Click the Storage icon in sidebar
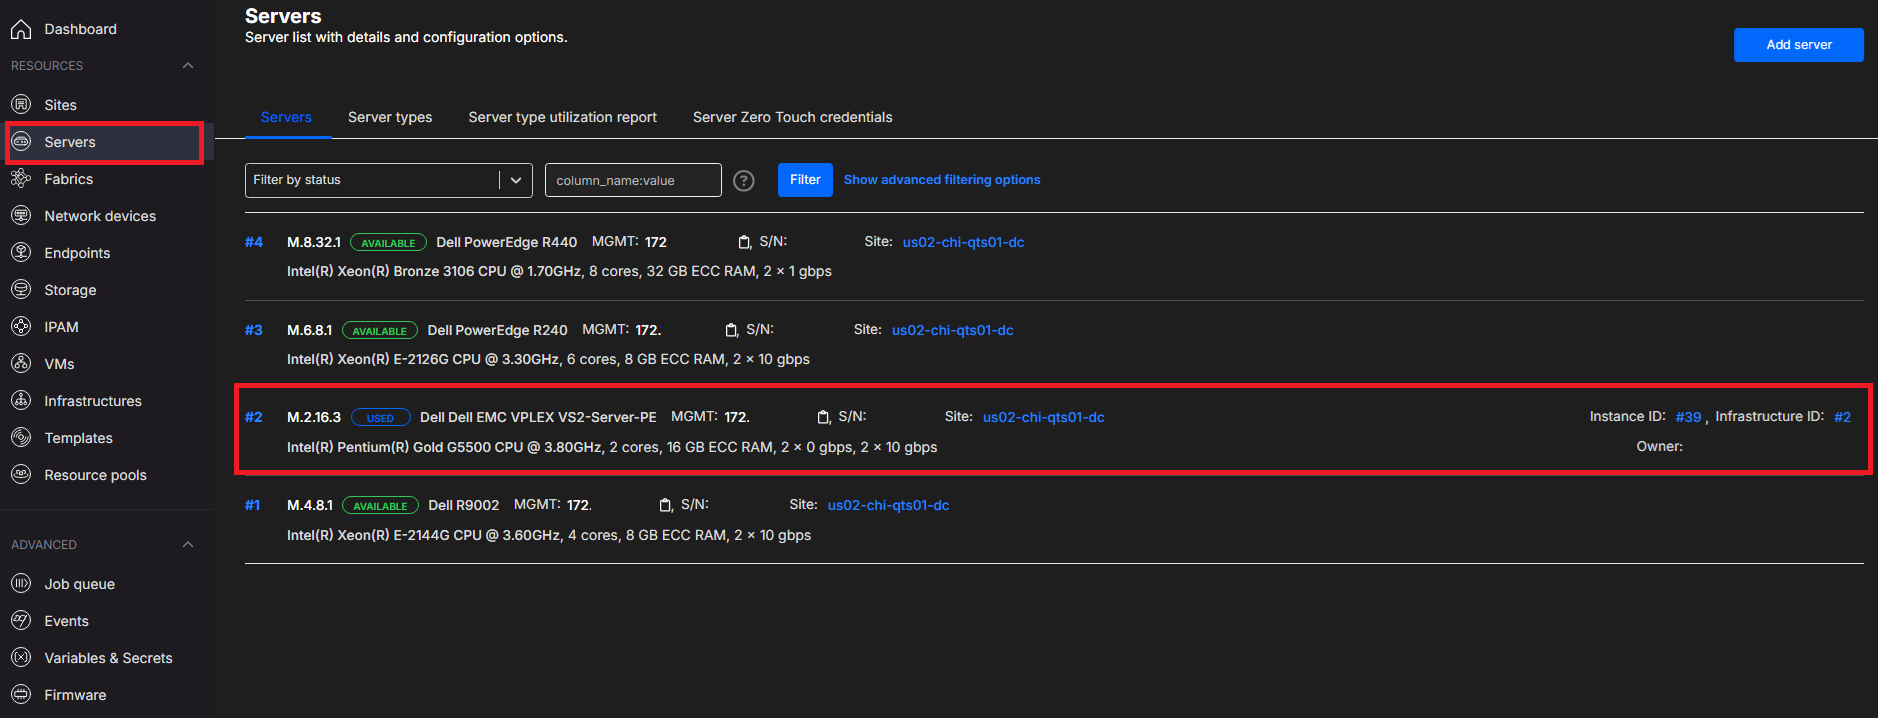Viewport: 1878px width, 718px height. click(21, 290)
